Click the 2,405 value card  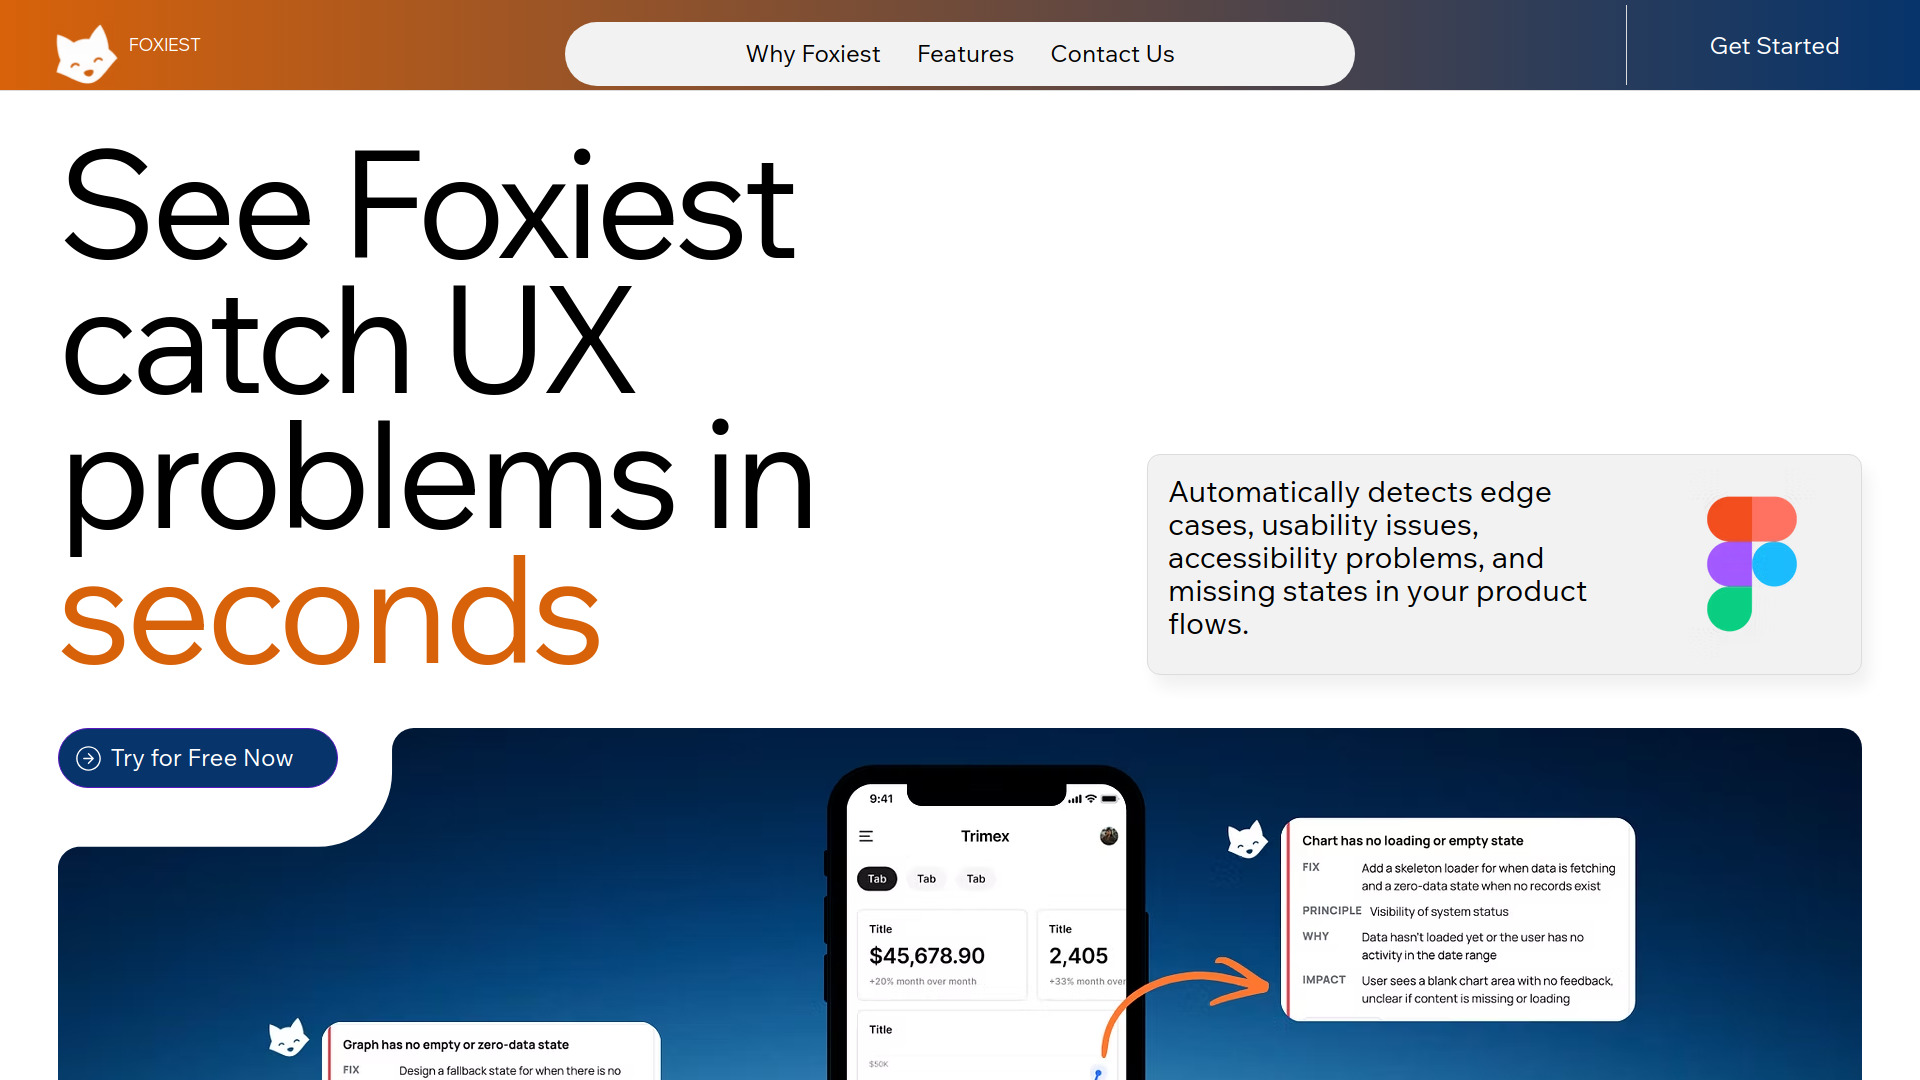[1082, 955]
